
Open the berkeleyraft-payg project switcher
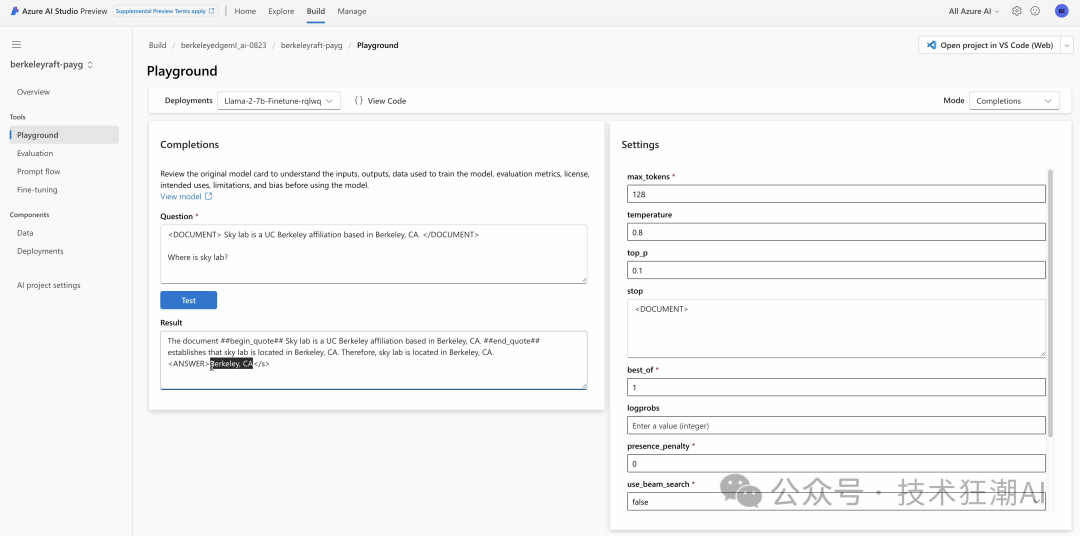52,65
